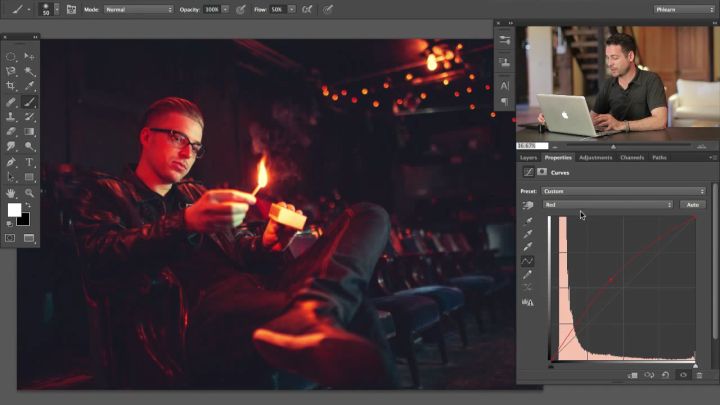Open the Brush Presets collapsed panel icon
The image size is (720, 405).
(504, 40)
